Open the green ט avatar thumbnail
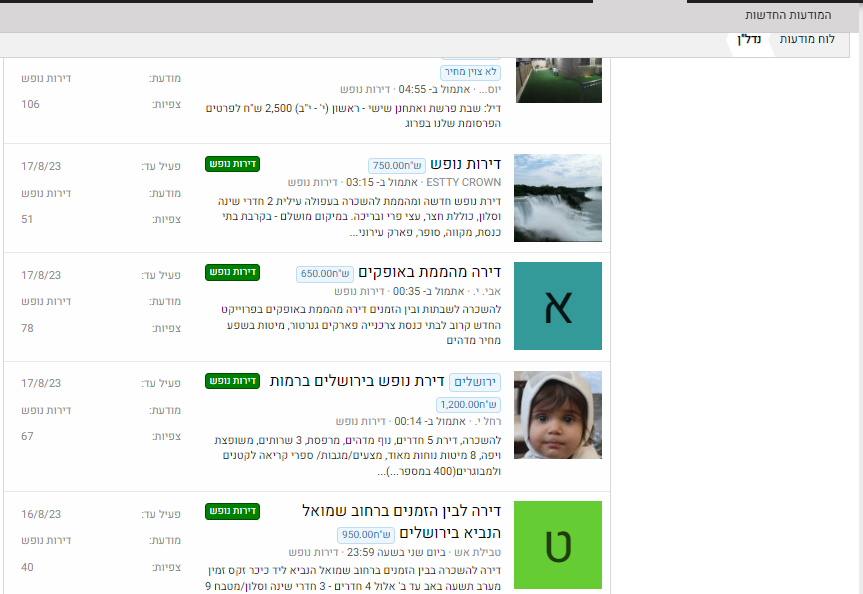The height and width of the screenshot is (594, 863). point(558,545)
